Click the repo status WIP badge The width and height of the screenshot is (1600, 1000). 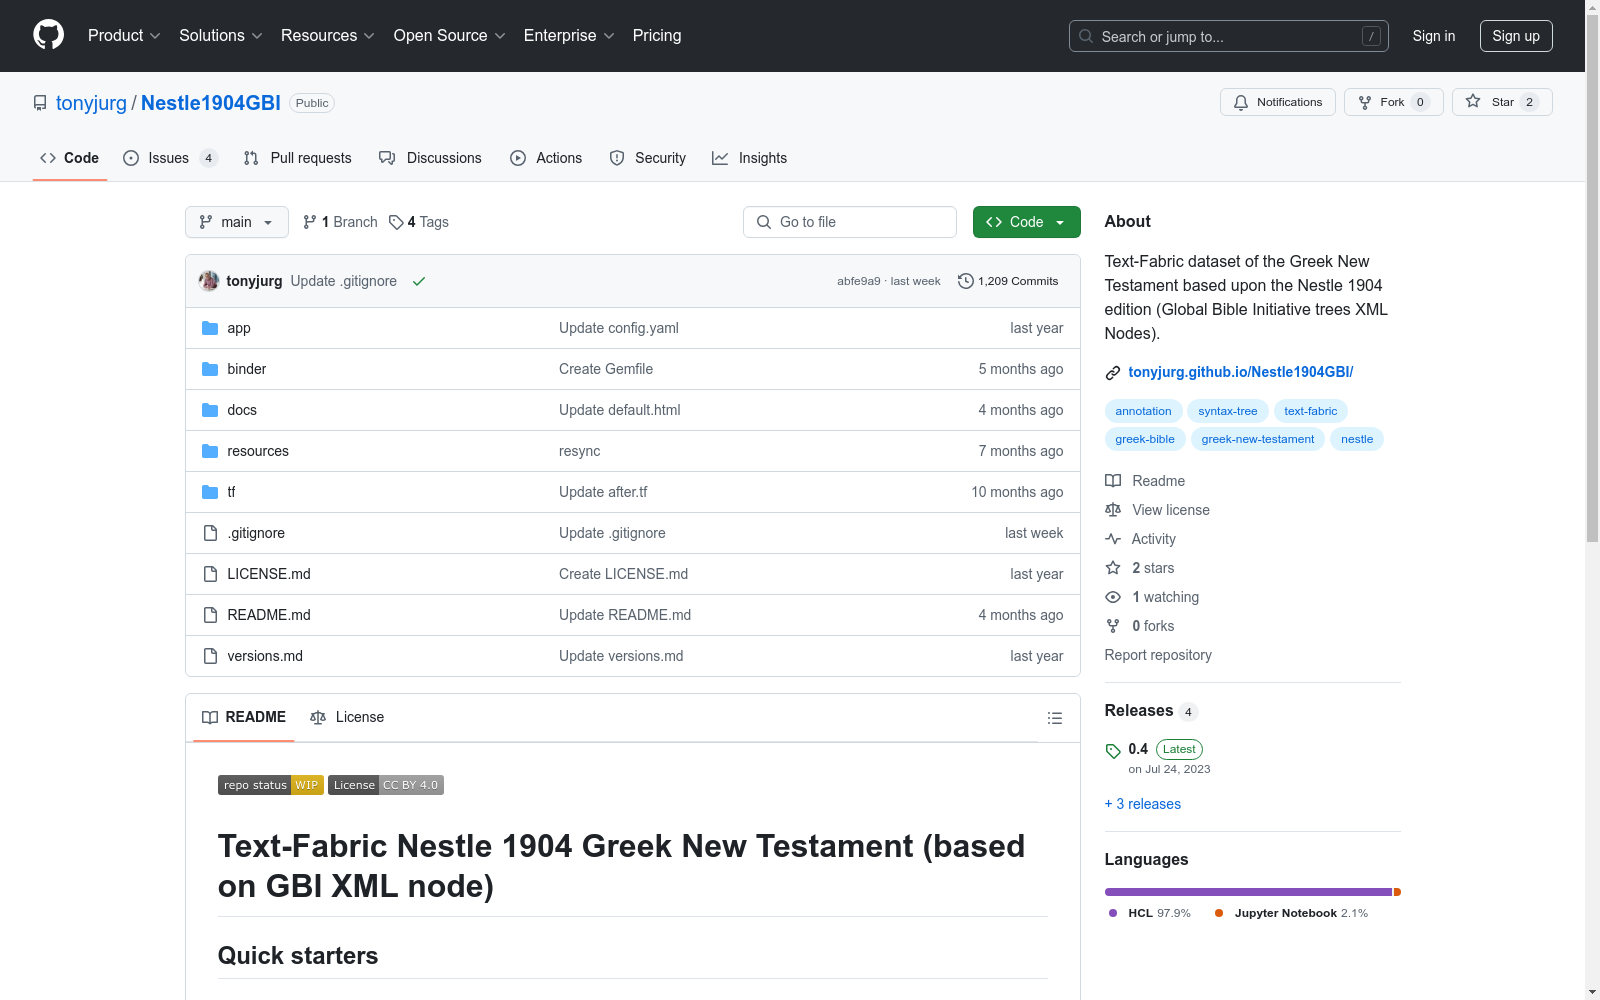click(270, 785)
